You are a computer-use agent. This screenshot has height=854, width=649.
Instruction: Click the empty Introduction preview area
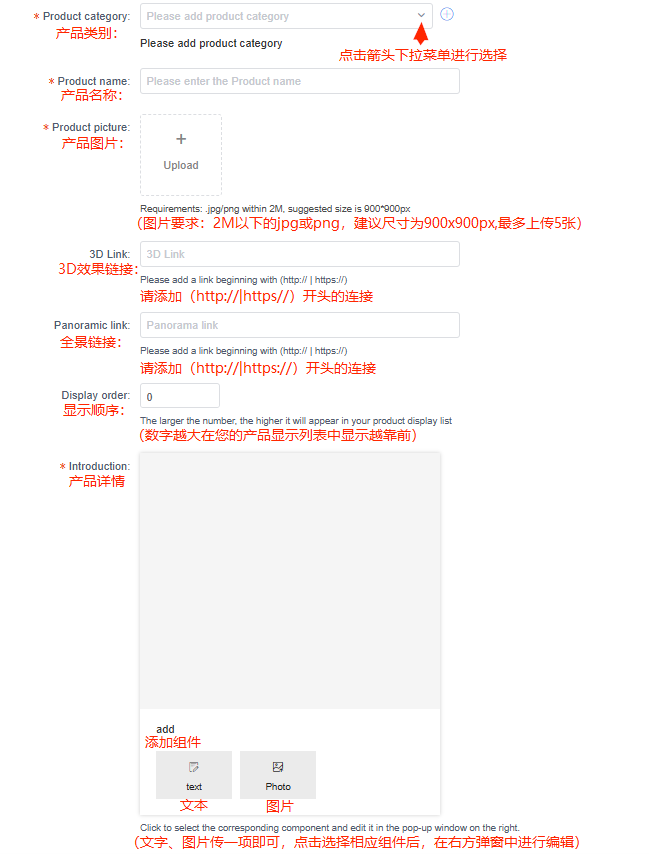pyautogui.click(x=289, y=580)
